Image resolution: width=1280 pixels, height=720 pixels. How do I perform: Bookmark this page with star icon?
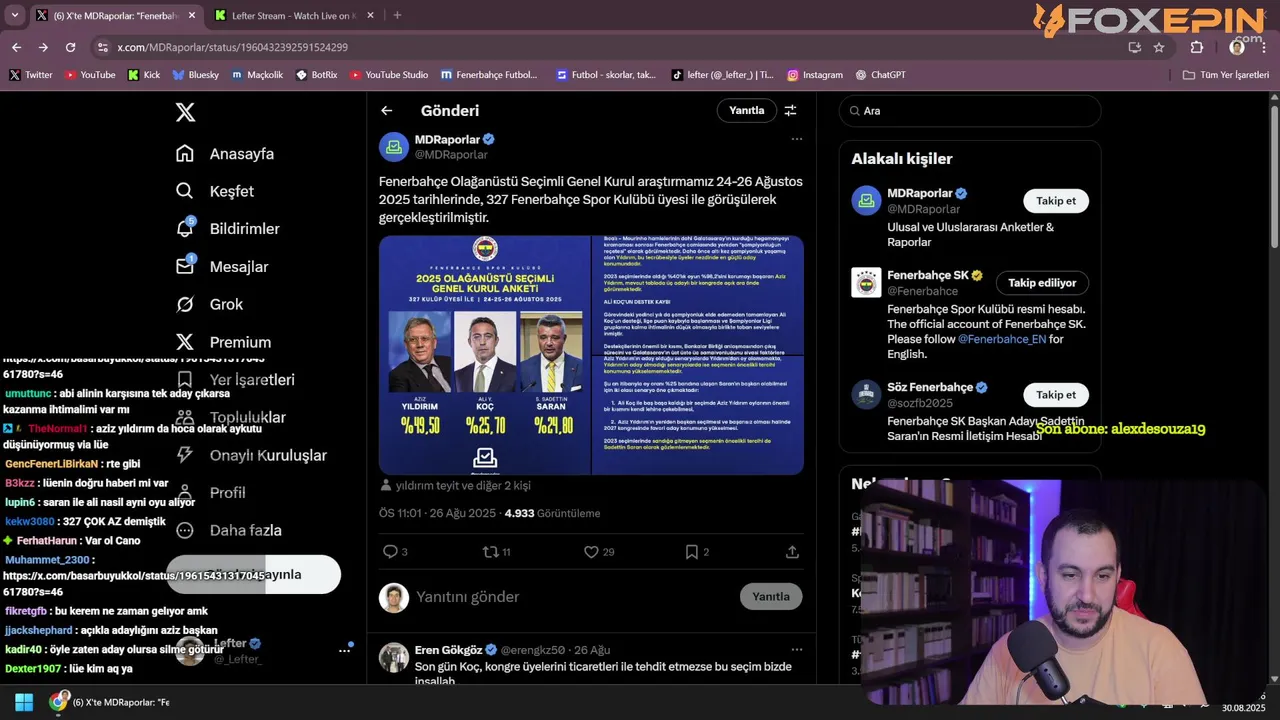pos(1159,47)
